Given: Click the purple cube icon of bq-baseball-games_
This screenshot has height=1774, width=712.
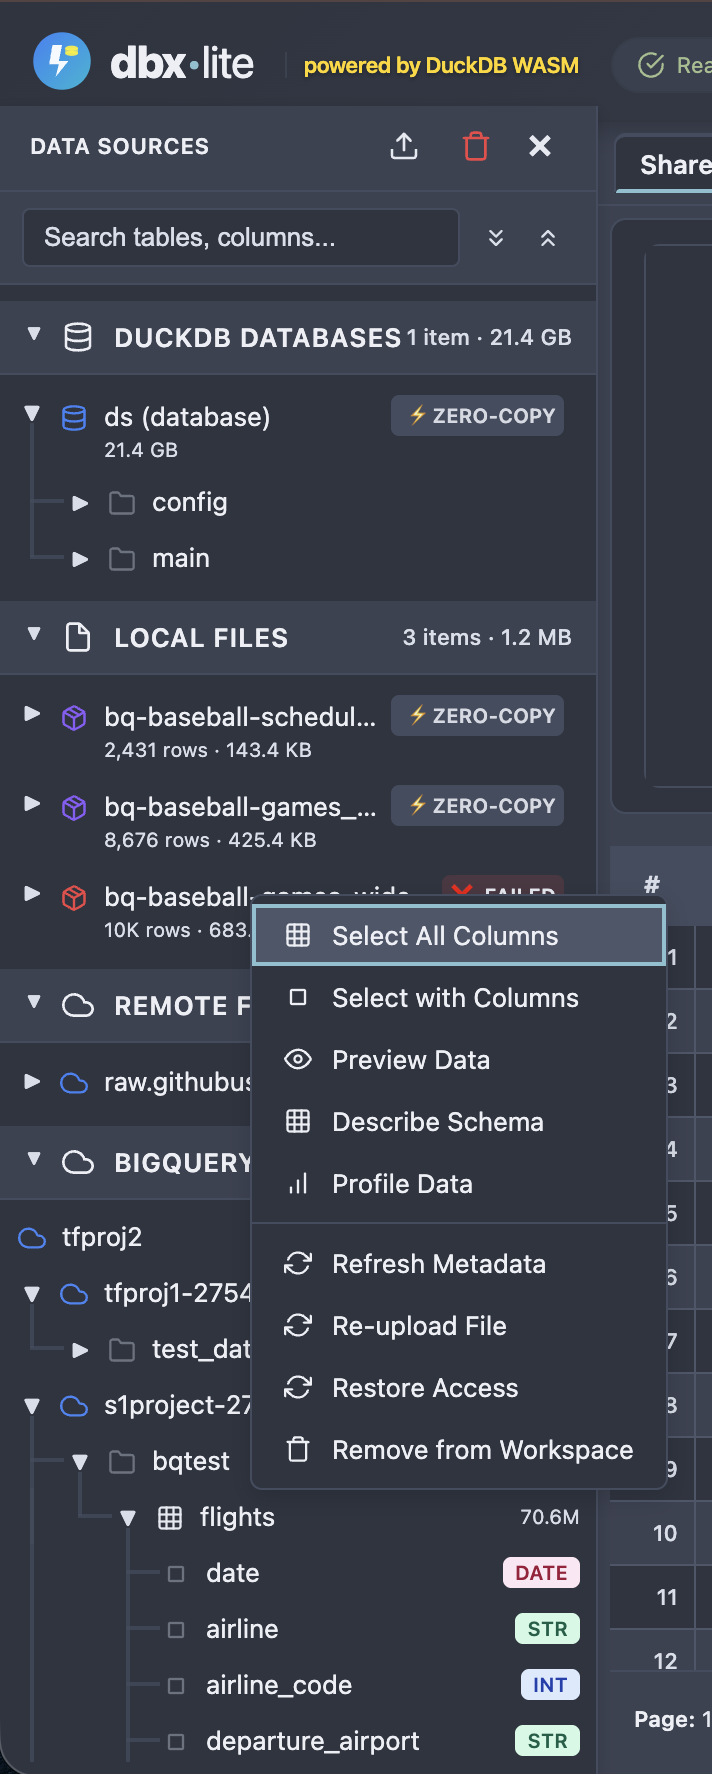Looking at the screenshot, I should point(74,808).
